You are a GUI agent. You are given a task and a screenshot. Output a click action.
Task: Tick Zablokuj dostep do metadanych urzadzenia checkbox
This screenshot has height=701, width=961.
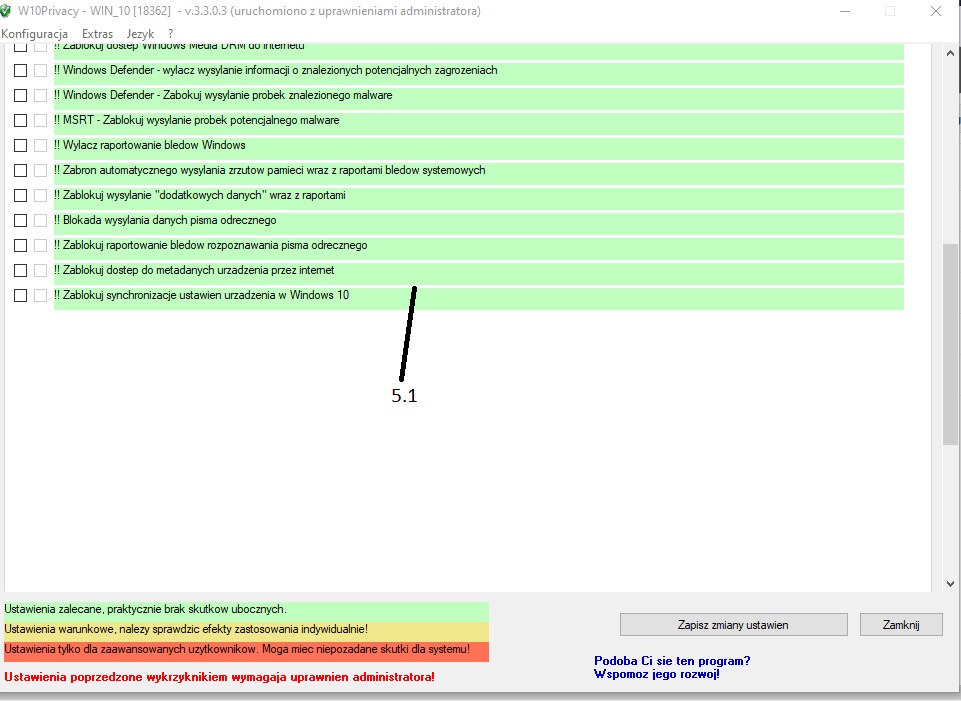point(20,270)
